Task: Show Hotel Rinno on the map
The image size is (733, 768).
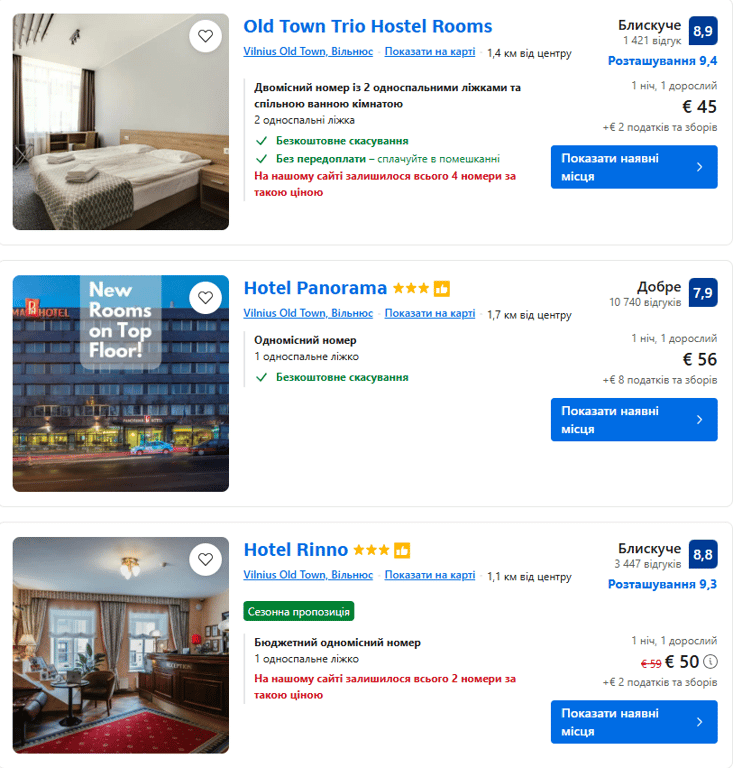Action: [x=429, y=575]
